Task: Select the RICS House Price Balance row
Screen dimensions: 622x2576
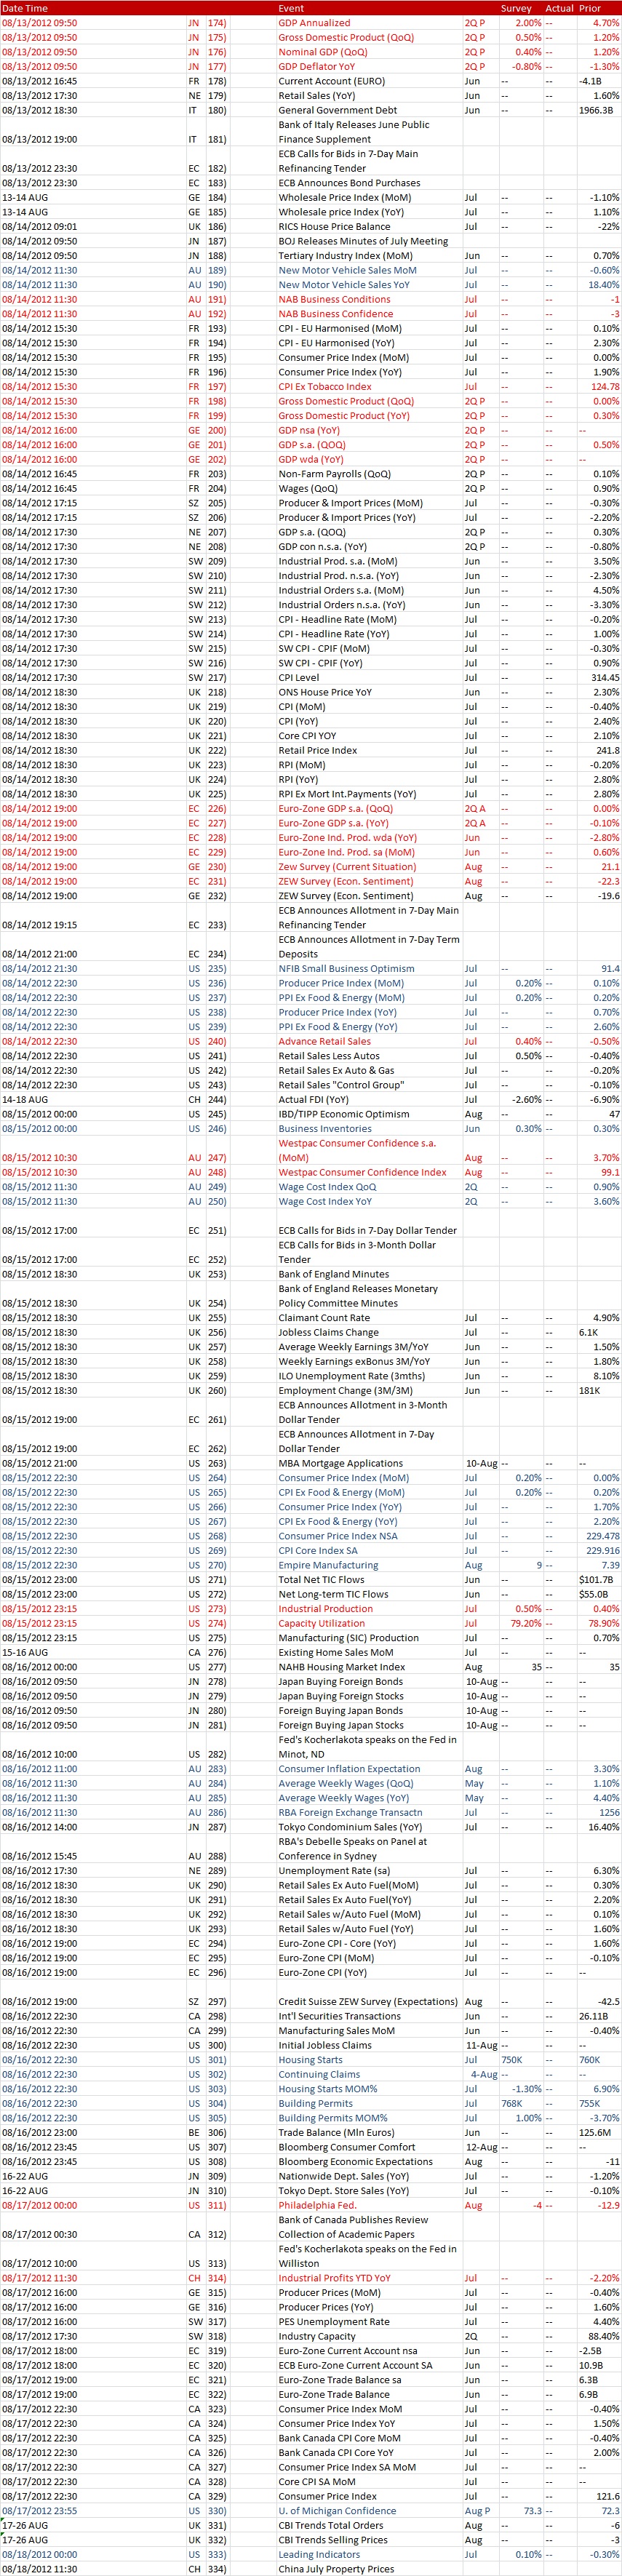Action: coord(327,227)
